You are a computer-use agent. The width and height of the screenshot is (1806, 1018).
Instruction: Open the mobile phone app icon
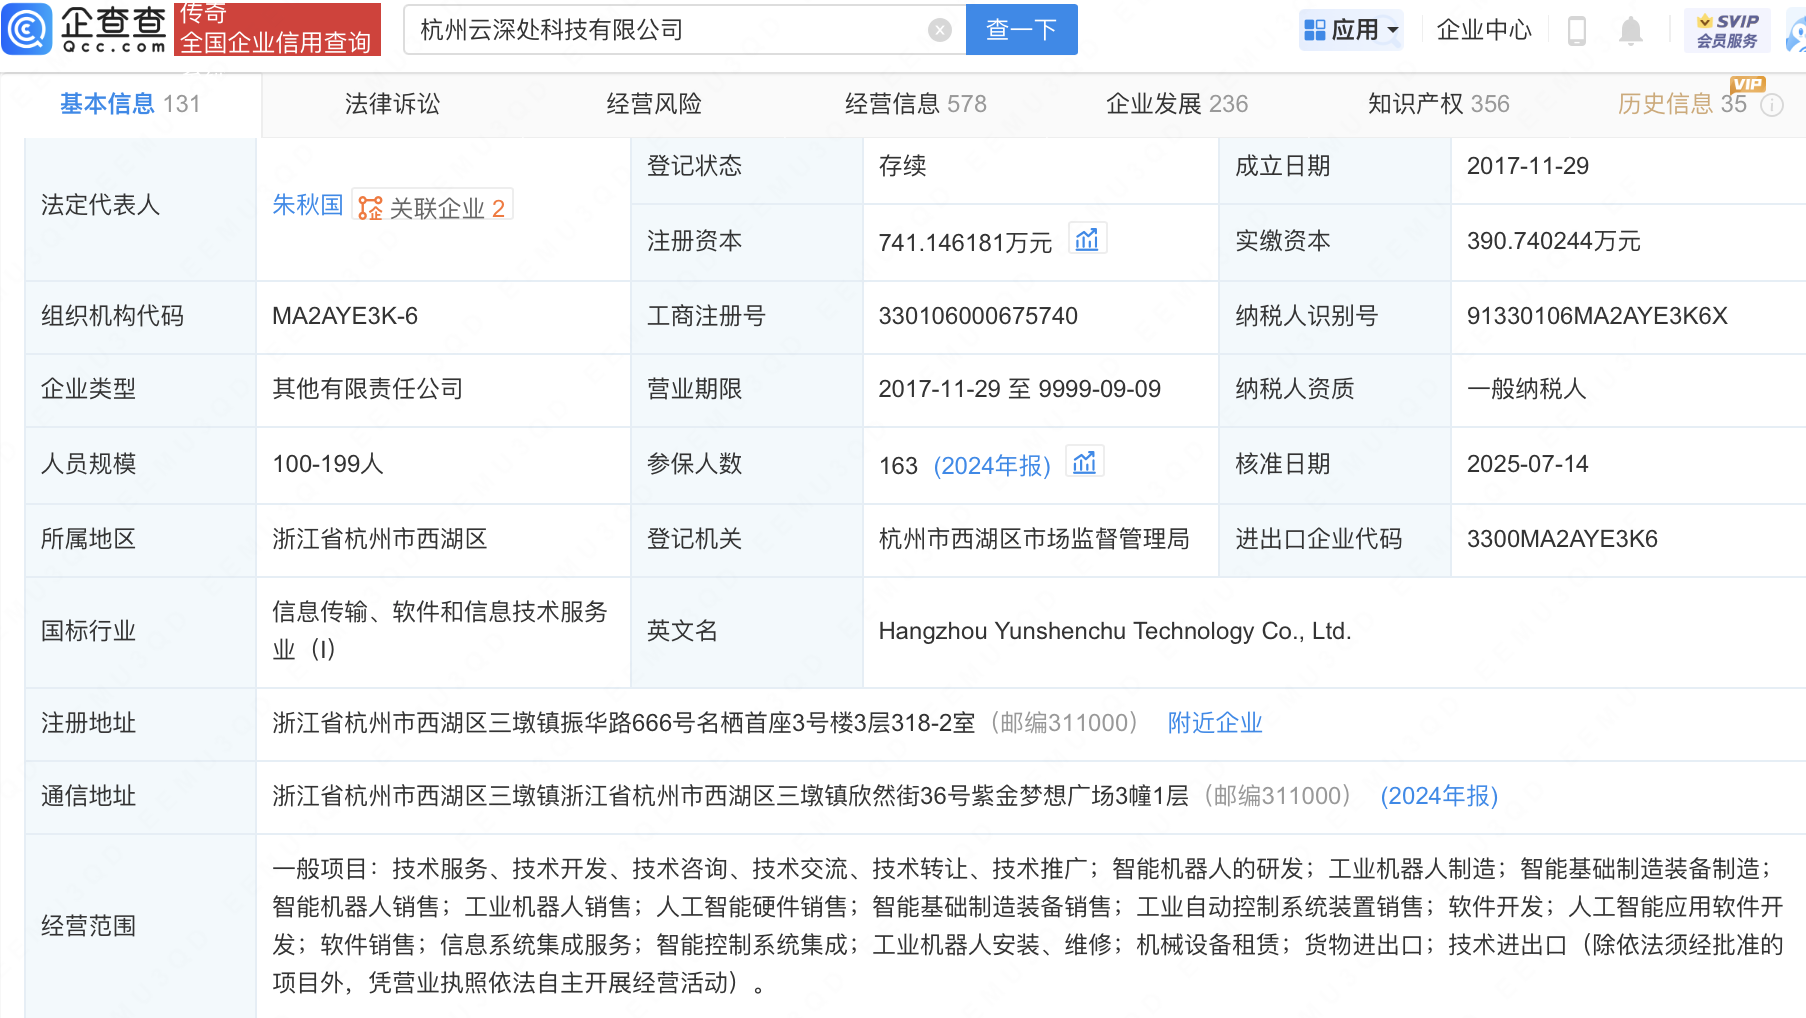pyautogui.click(x=1577, y=31)
